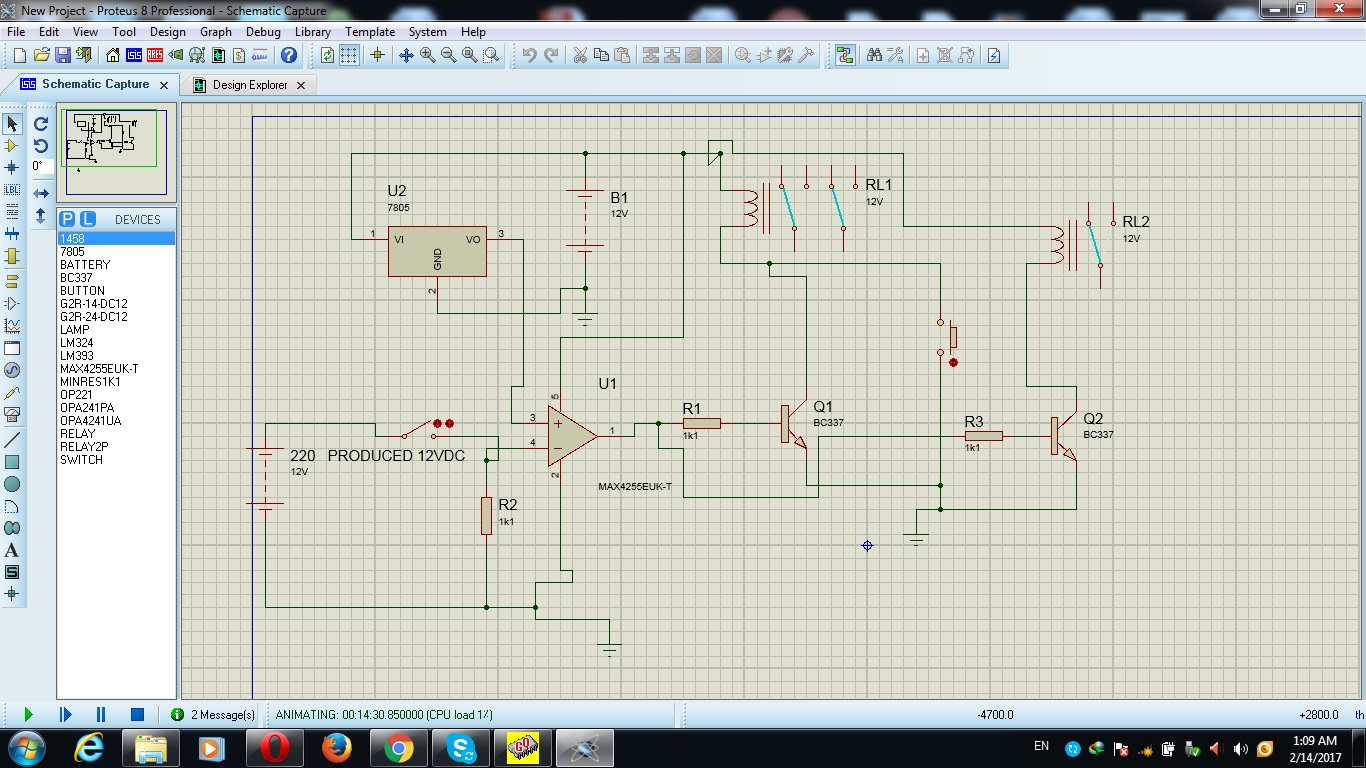Go to the Home page icon
1366x768 pixels.
113,55
